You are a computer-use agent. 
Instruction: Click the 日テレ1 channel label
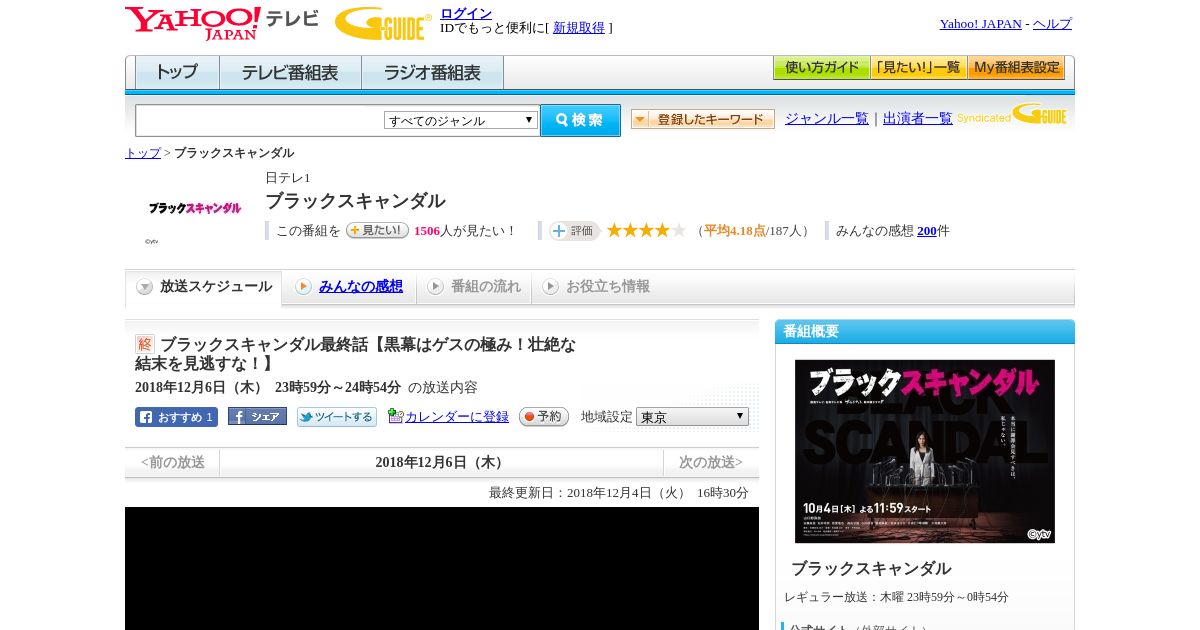pos(288,178)
